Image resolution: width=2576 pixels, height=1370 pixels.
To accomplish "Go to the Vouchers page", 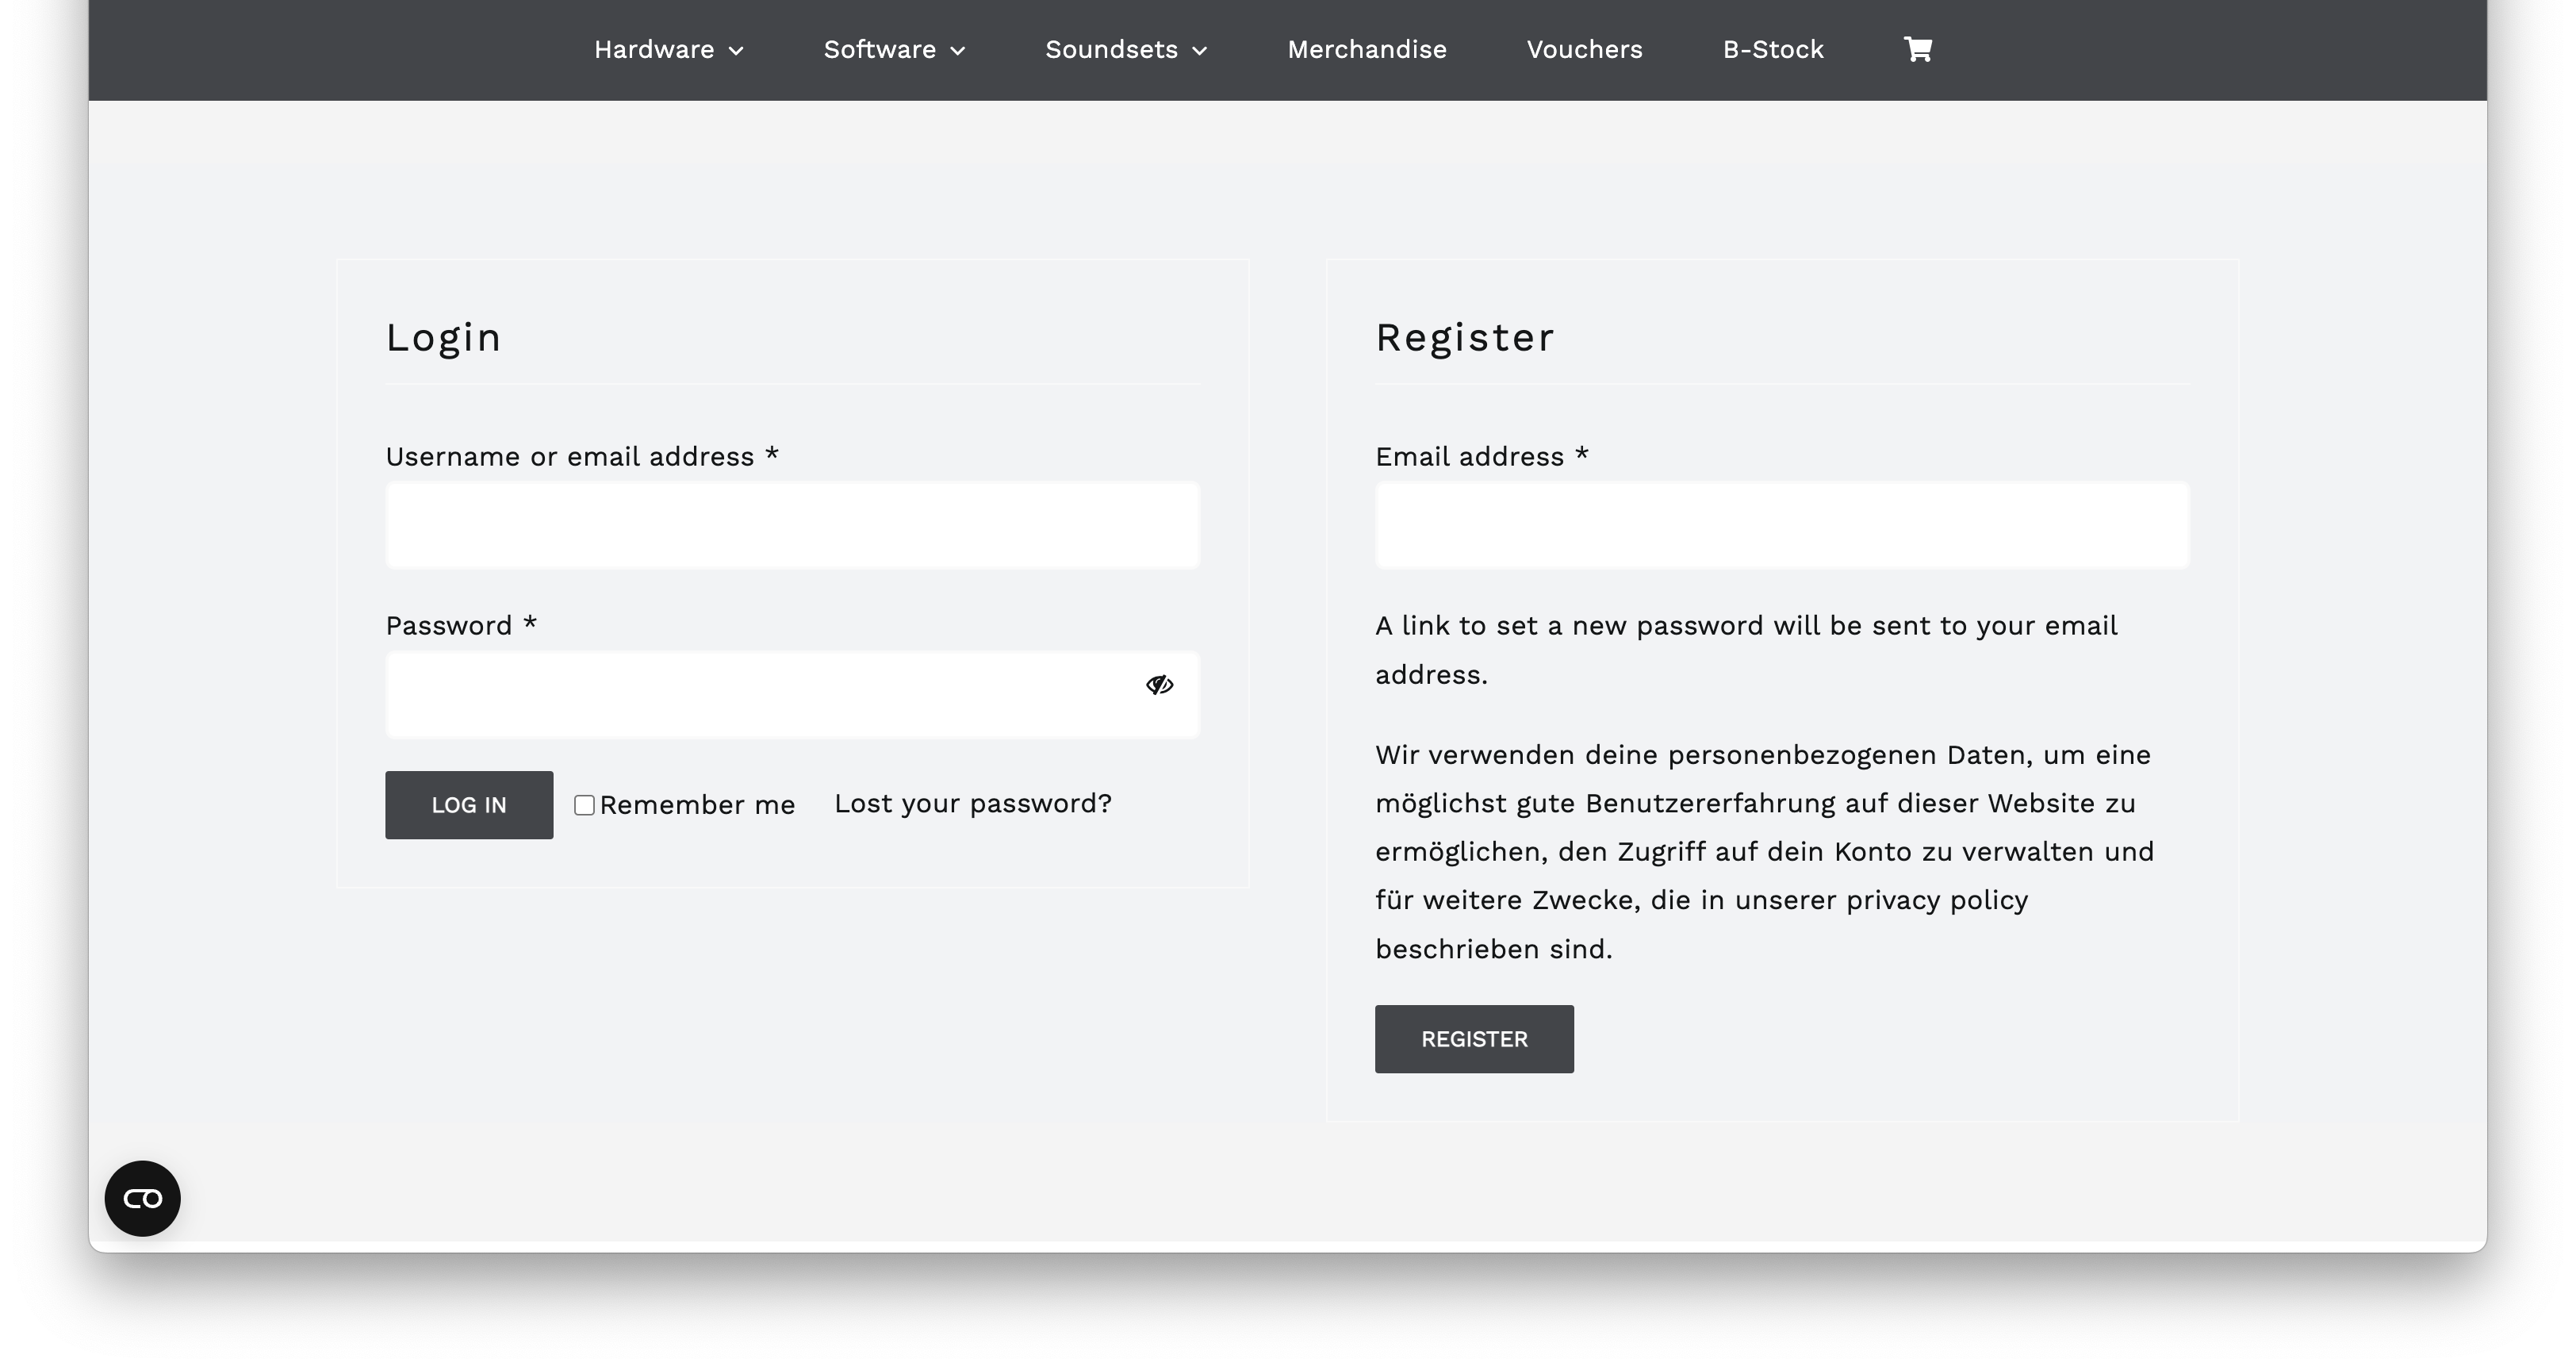I will [1584, 49].
